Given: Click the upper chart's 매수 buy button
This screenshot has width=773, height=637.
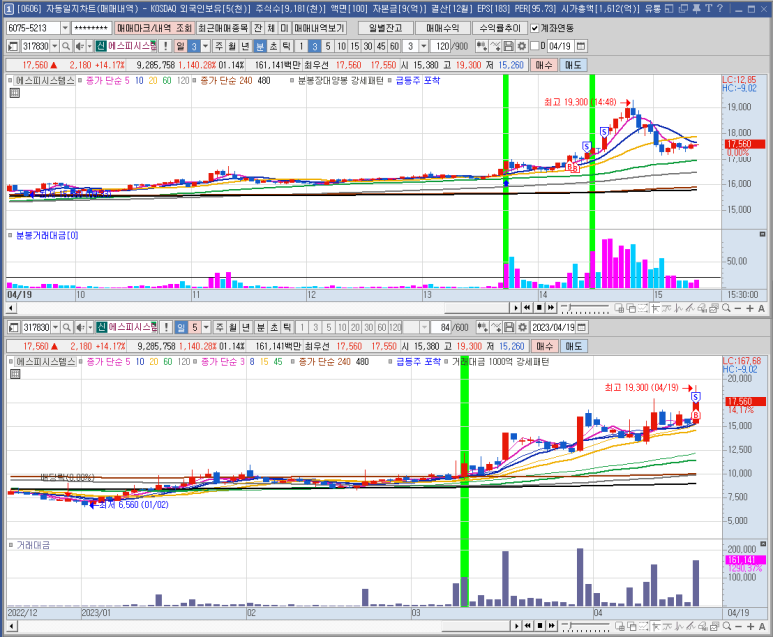Looking at the screenshot, I should pyautogui.click(x=544, y=65).
